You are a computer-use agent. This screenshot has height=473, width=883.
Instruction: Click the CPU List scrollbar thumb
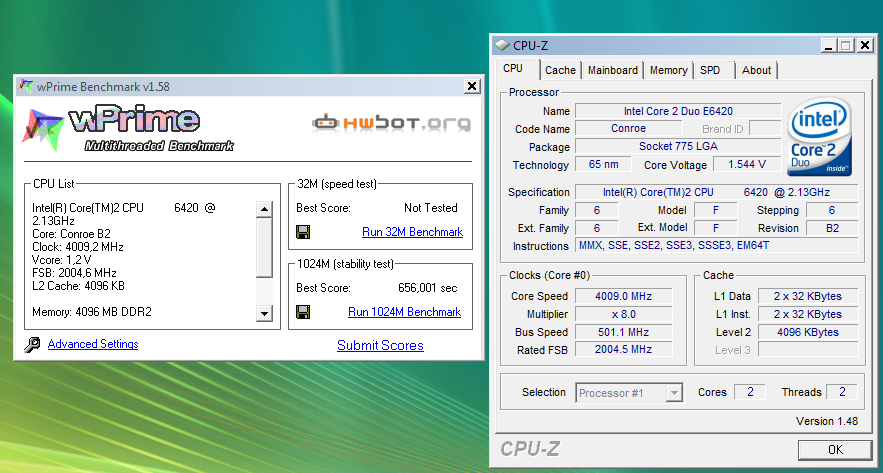[264, 248]
